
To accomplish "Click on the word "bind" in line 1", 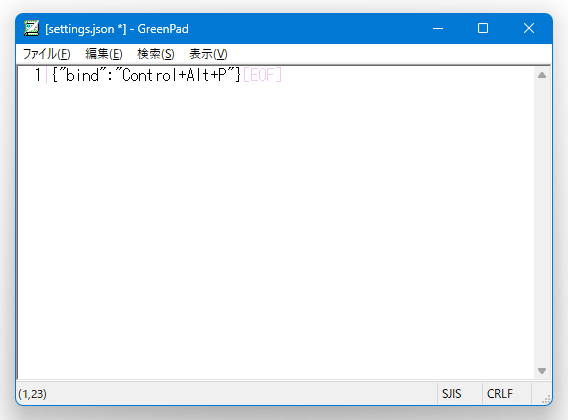I will coord(82,75).
